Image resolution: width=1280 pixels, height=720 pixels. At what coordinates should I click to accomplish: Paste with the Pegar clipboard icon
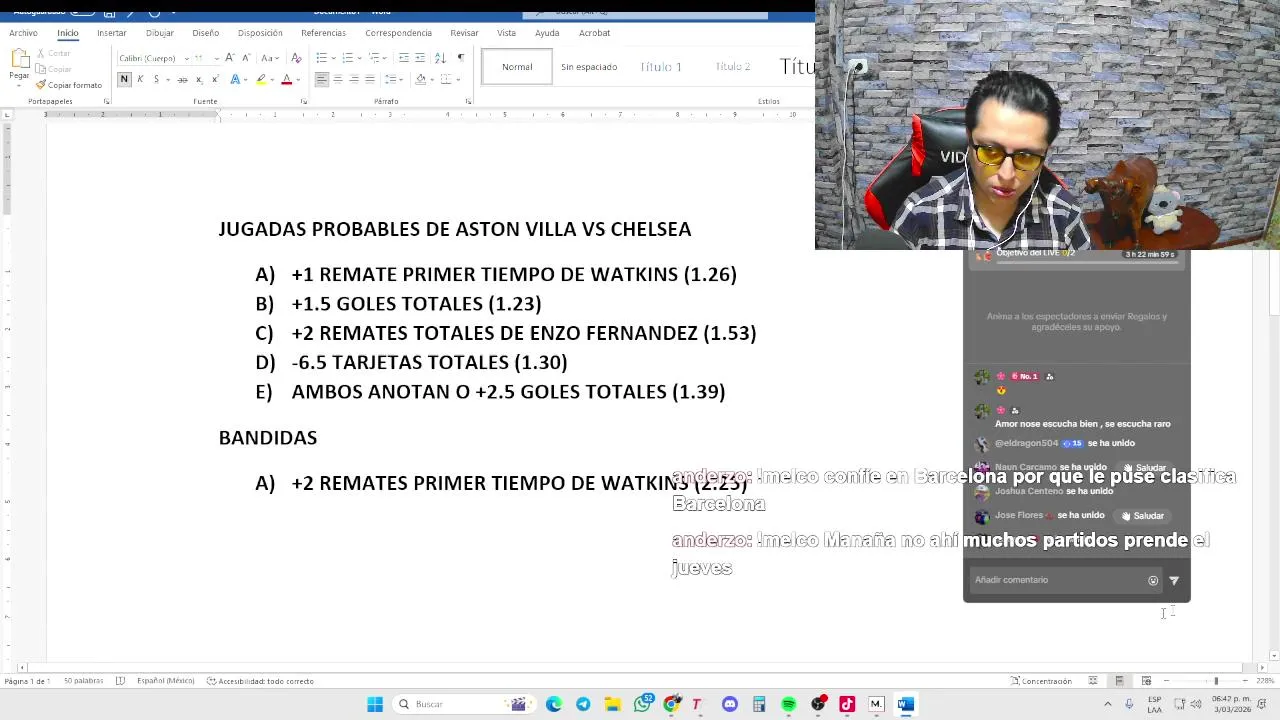[19, 61]
